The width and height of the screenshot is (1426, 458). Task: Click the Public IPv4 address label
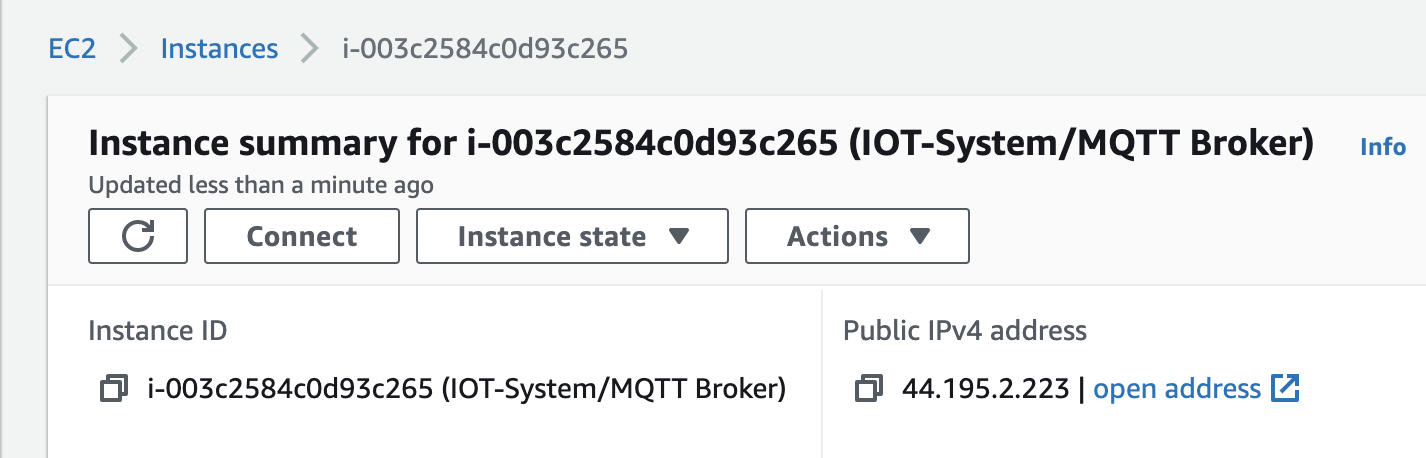click(964, 330)
